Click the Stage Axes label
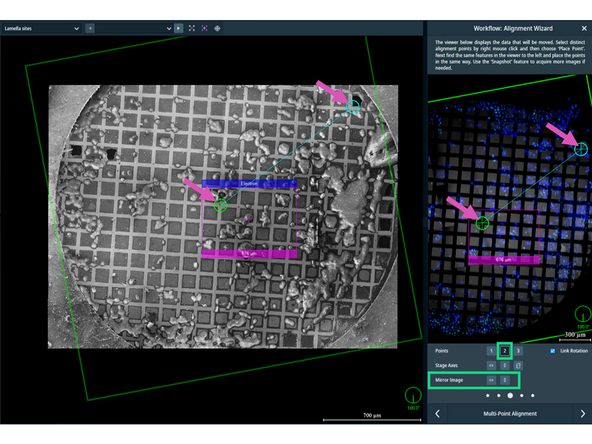Image resolution: width=592 pixels, height=444 pixels. (x=446, y=365)
